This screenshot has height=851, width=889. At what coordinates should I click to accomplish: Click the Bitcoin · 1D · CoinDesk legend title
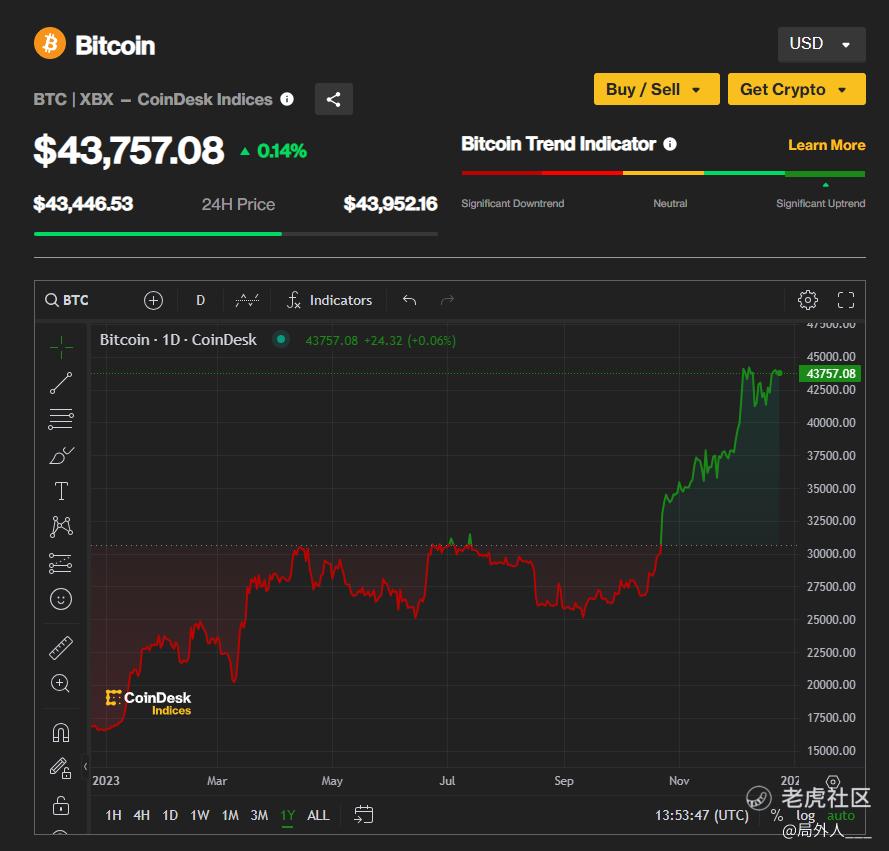coord(178,340)
